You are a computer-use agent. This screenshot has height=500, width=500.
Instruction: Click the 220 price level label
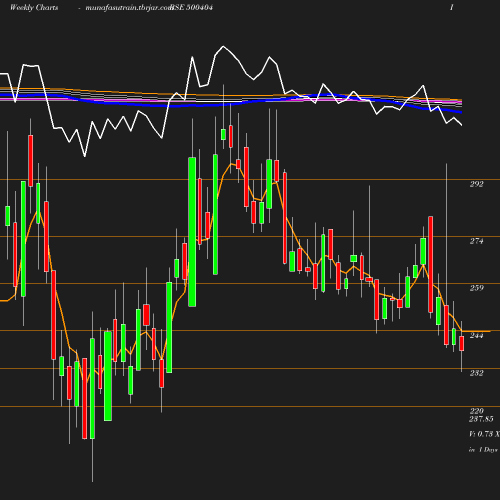click(x=477, y=411)
